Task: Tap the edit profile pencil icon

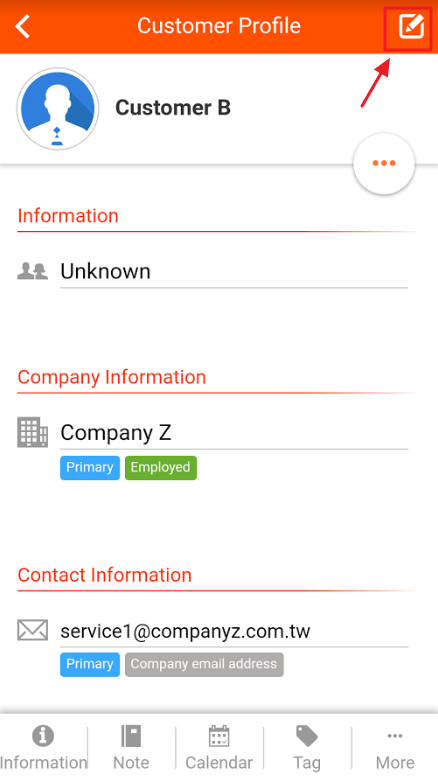Action: click(x=411, y=26)
